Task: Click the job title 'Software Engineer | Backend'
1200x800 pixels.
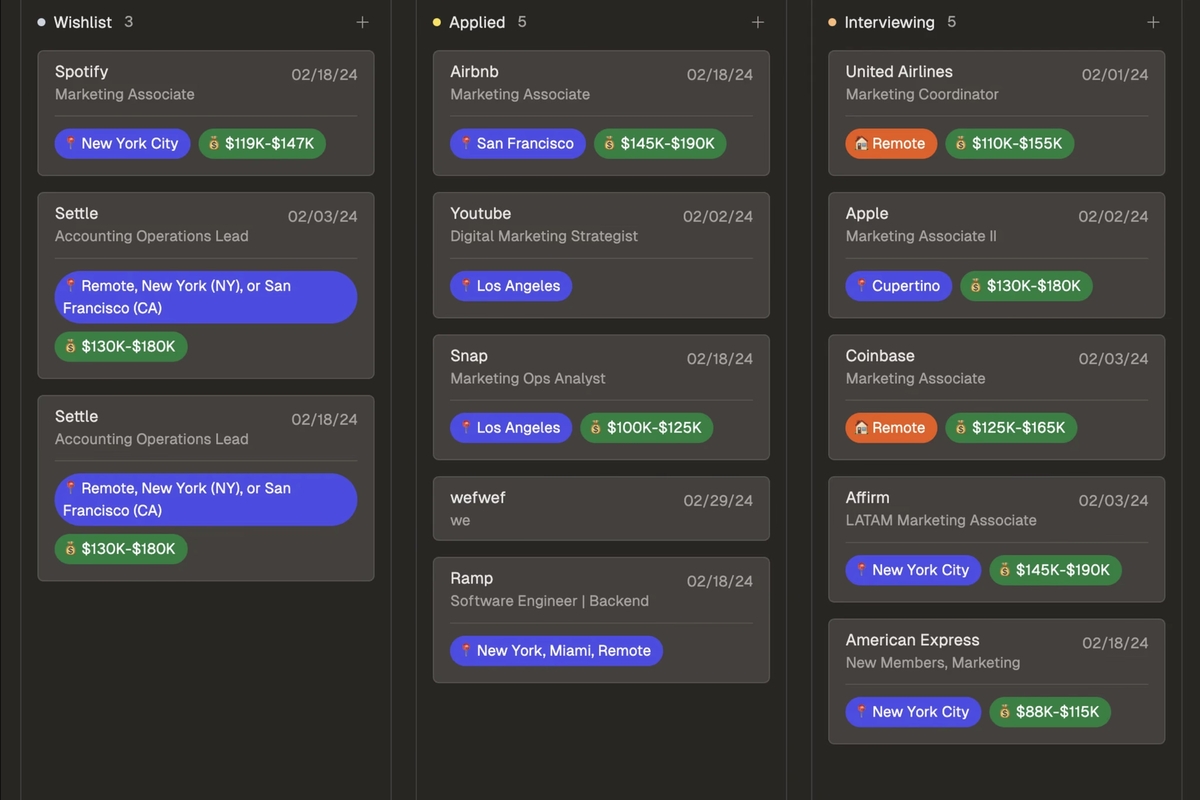Action: [550, 601]
